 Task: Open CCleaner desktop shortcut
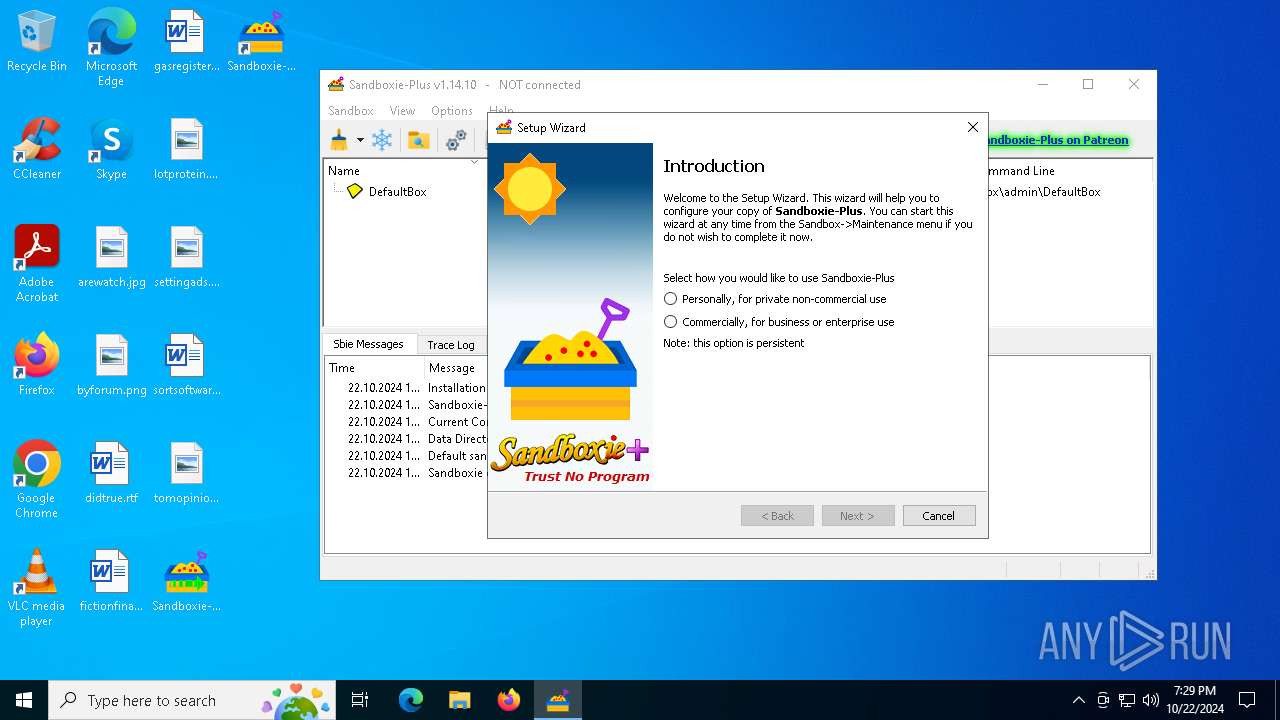(37, 150)
